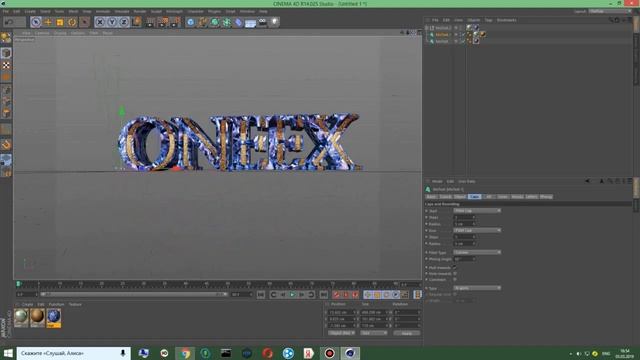This screenshot has height=360, width=640.
Task: Open the End cap type dropdown
Action: pyautogui.click(x=477, y=230)
